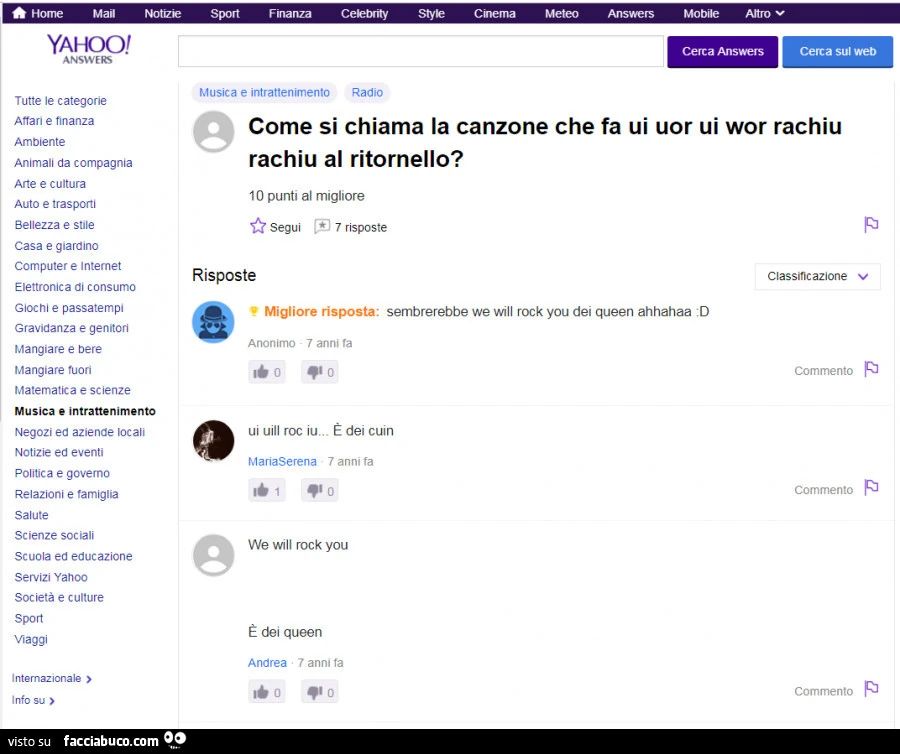Select Affari e finanza category

click(x=55, y=121)
